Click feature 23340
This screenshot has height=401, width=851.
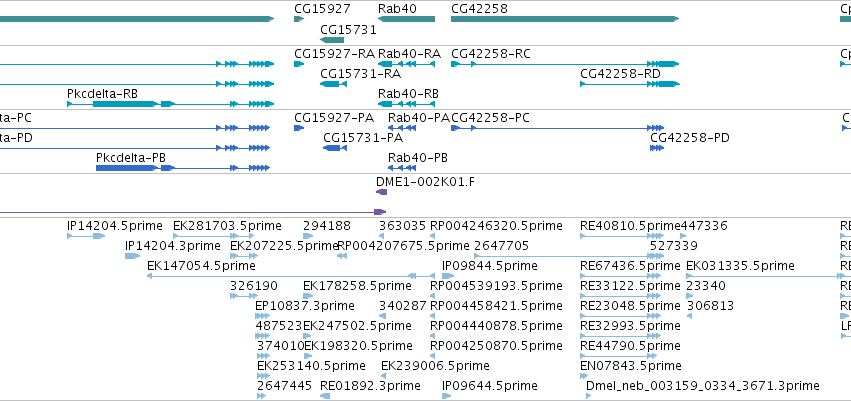click(706, 285)
